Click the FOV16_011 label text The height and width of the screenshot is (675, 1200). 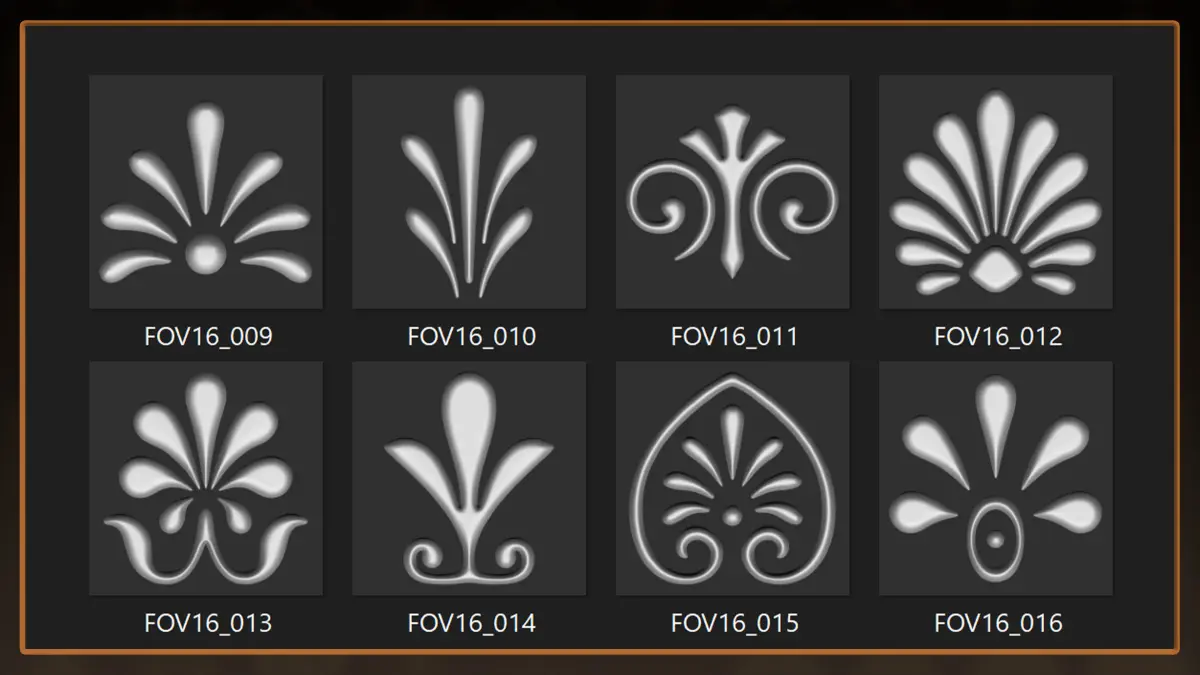point(735,337)
